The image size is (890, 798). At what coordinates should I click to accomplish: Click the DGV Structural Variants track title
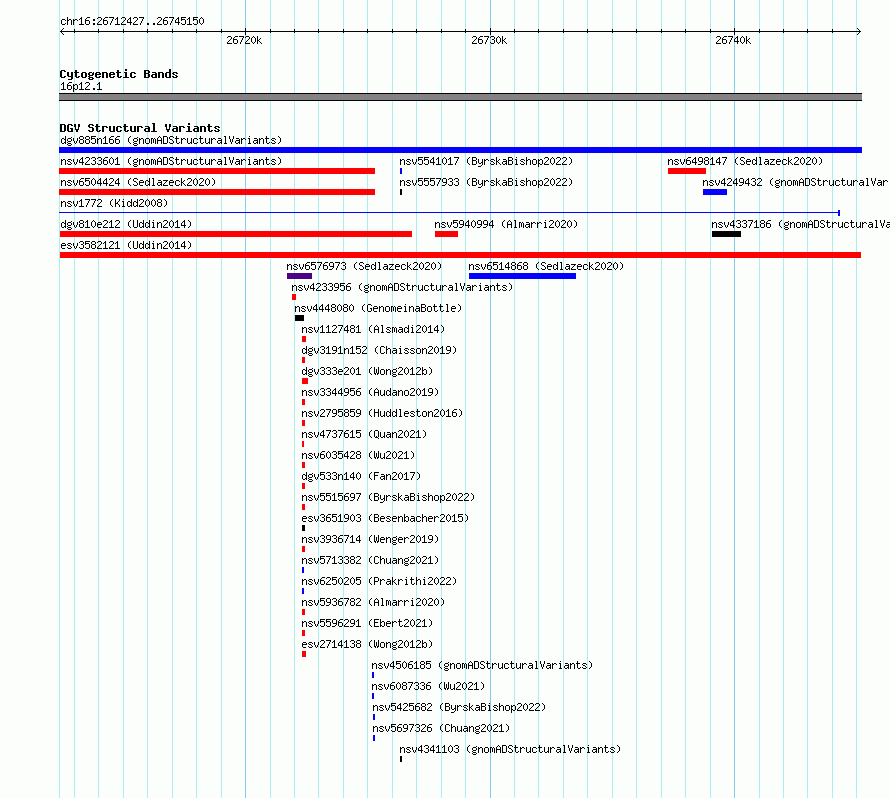[x=140, y=128]
